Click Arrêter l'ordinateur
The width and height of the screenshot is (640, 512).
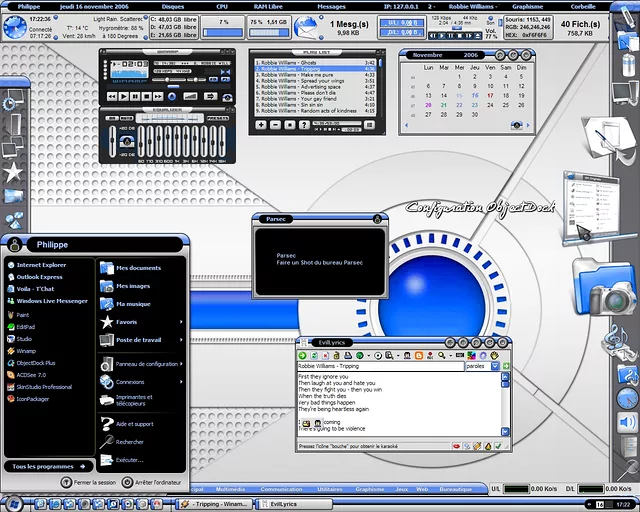(152, 482)
